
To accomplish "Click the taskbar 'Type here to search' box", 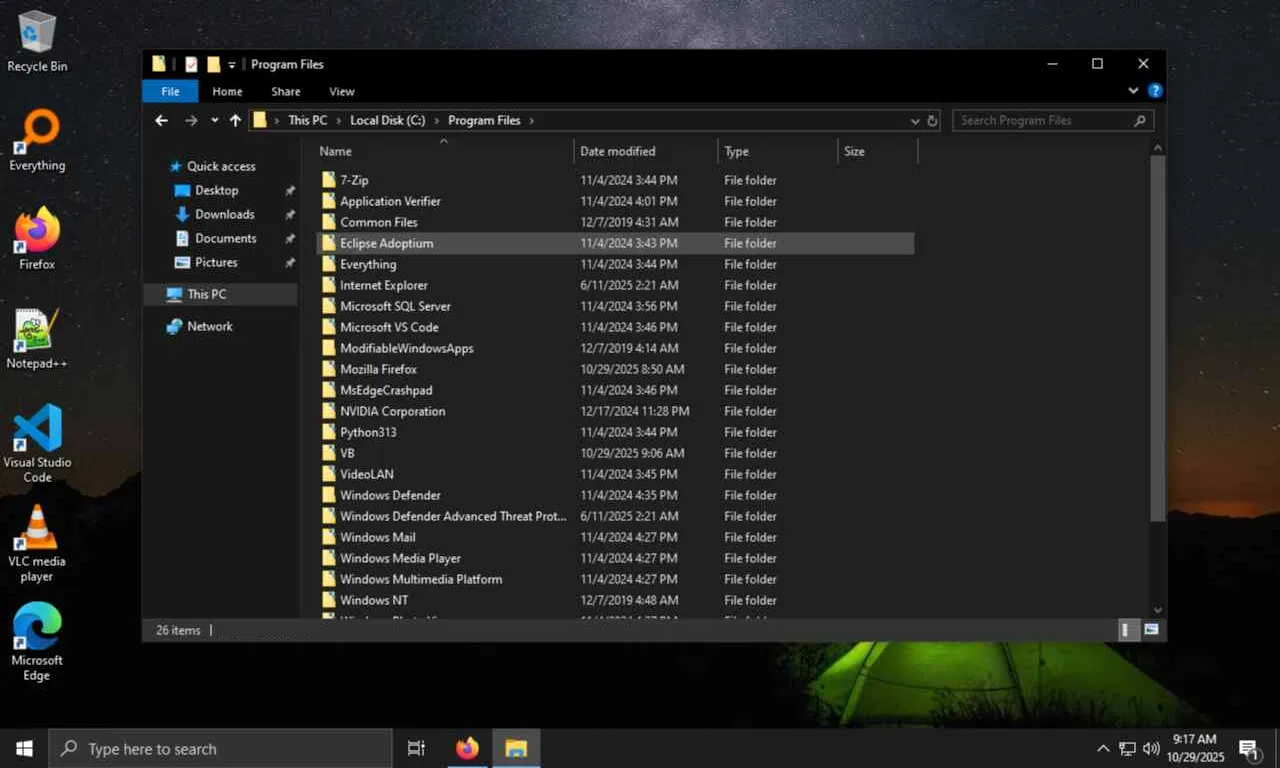I will (x=220, y=748).
